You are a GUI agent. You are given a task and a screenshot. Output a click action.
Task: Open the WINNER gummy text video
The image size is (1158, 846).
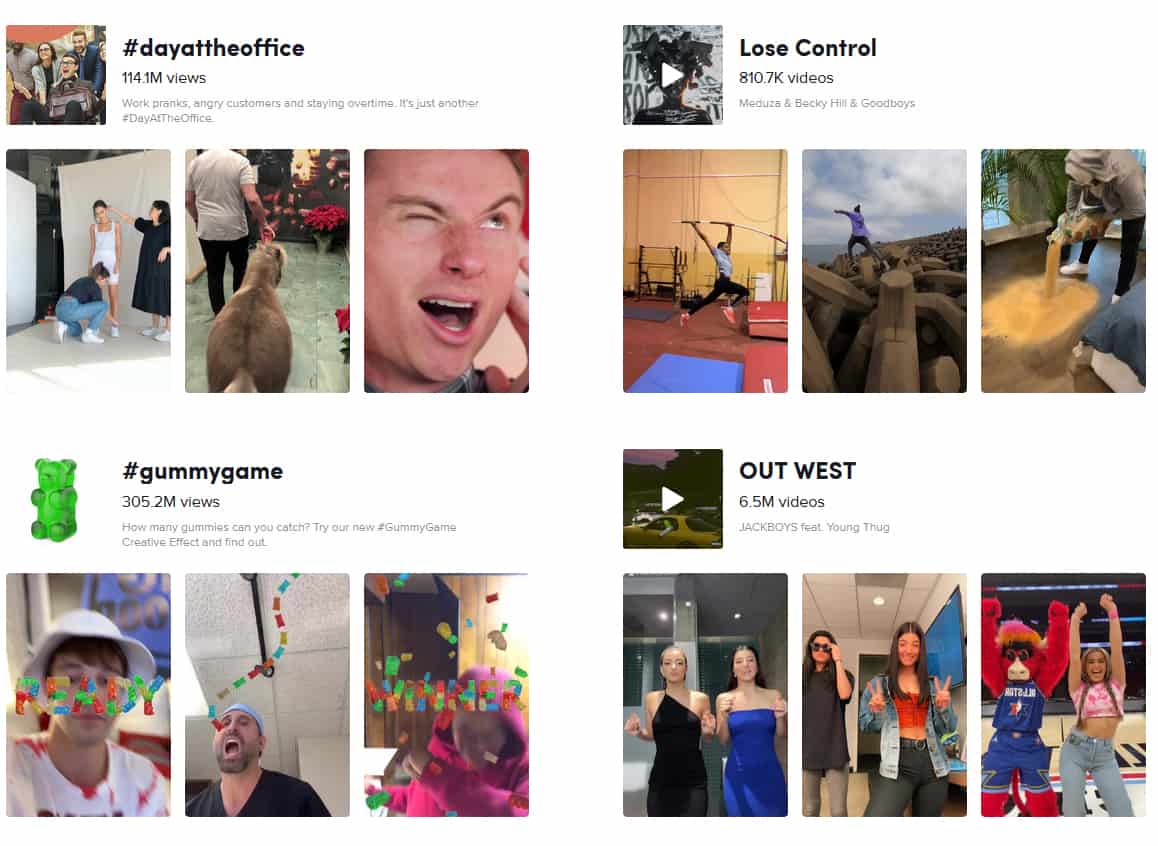pos(446,695)
